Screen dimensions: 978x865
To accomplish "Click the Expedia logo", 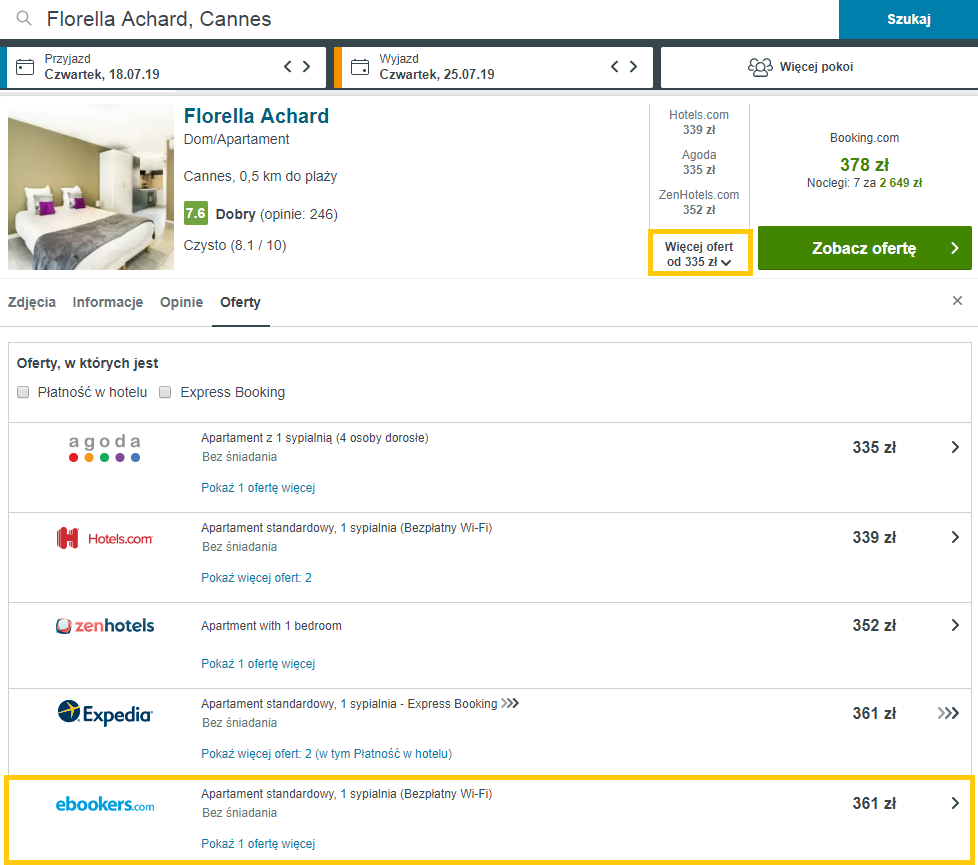I will (105, 713).
